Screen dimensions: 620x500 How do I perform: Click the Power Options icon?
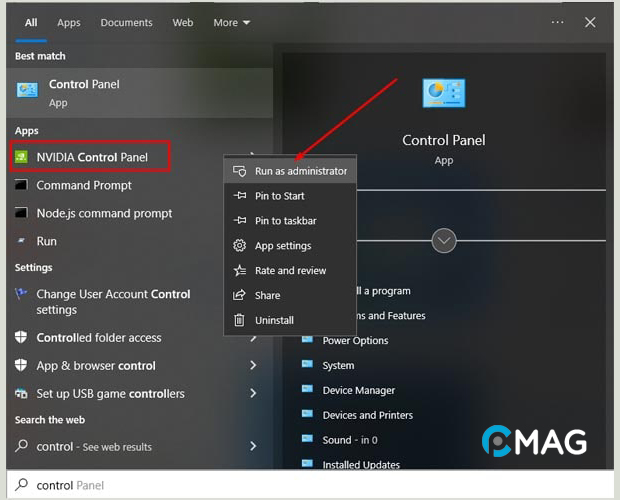[307, 340]
